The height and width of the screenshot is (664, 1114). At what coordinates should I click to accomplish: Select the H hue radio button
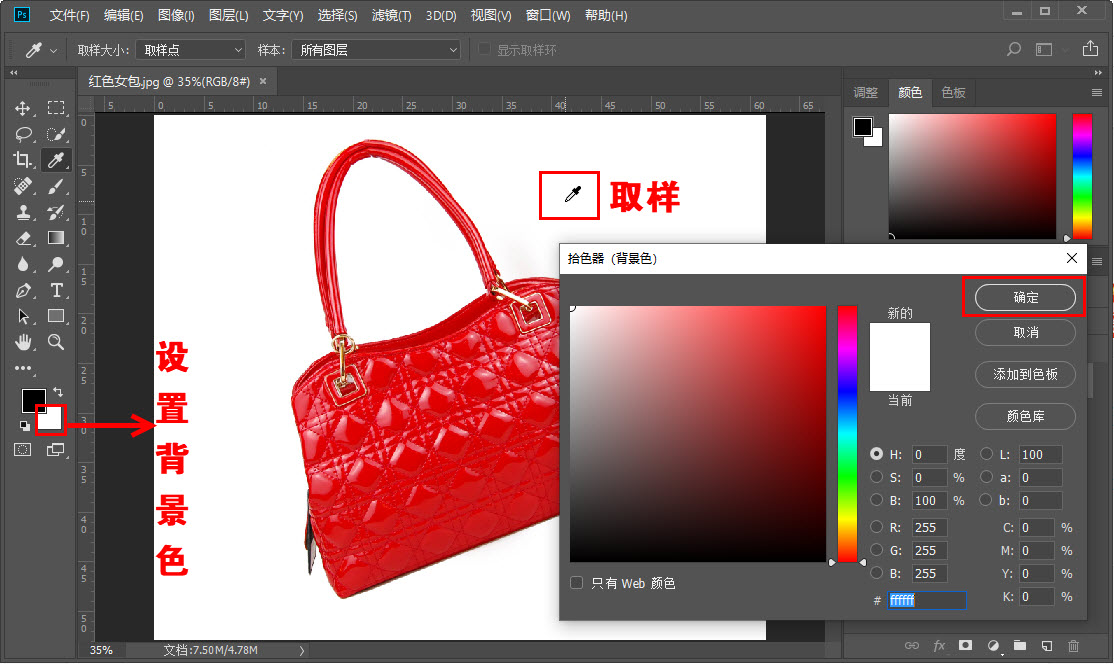pyautogui.click(x=877, y=454)
